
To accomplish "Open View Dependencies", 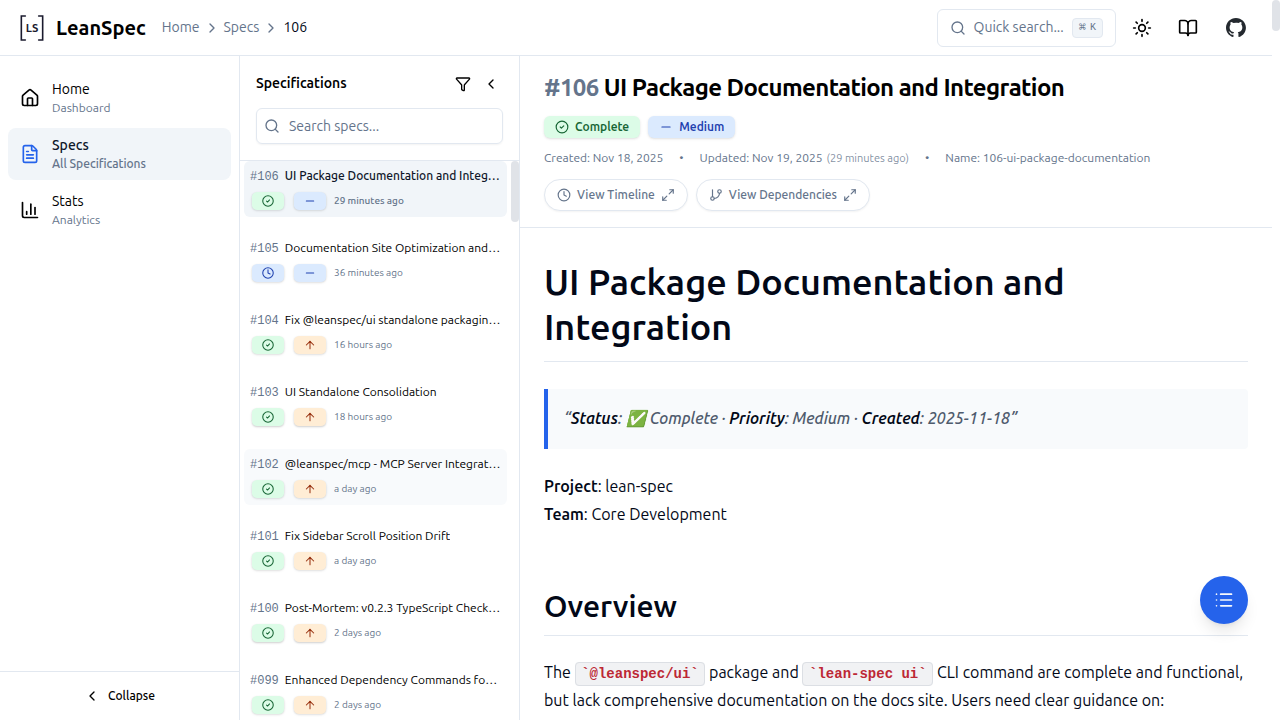I will (x=783, y=194).
